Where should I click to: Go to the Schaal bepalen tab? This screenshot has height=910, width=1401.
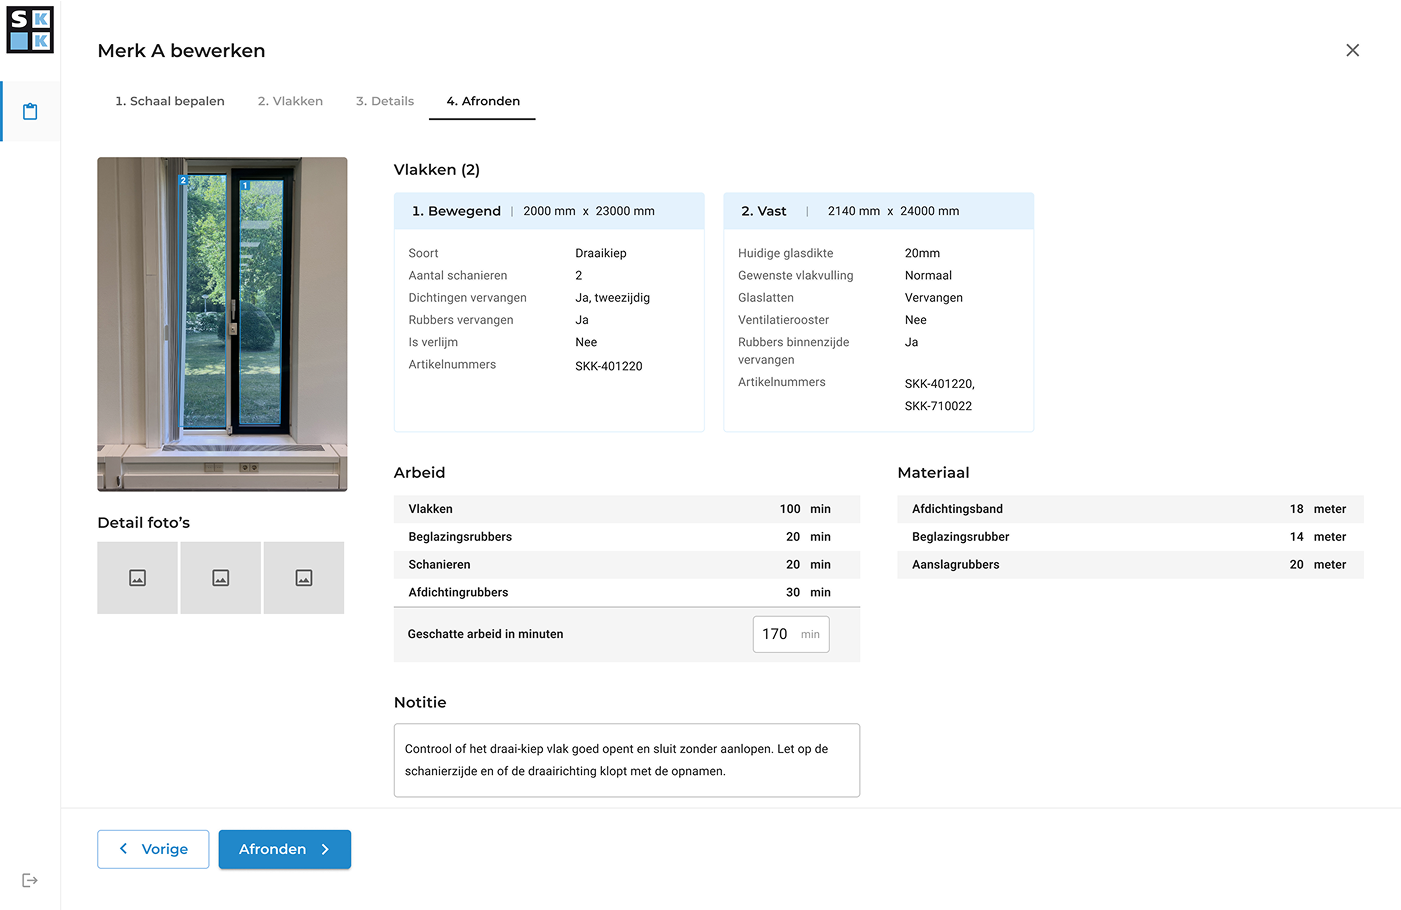click(170, 101)
